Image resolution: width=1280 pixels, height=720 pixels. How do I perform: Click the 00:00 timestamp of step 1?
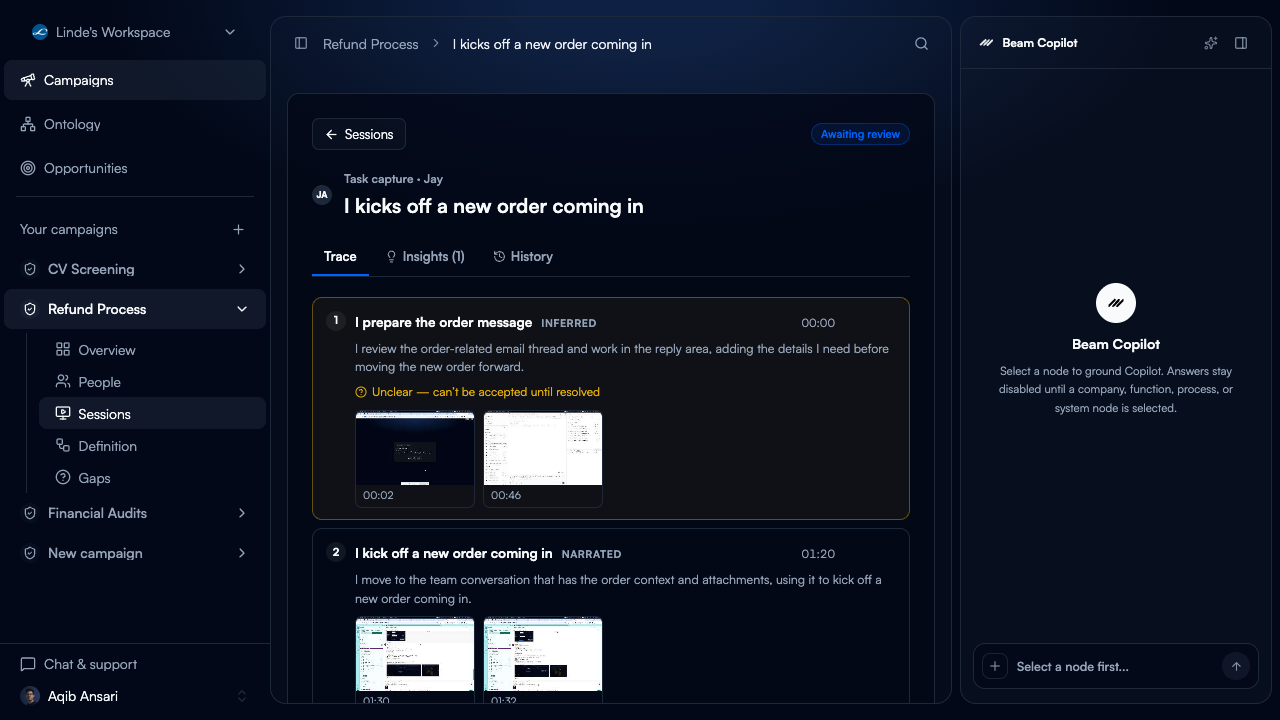tap(818, 323)
